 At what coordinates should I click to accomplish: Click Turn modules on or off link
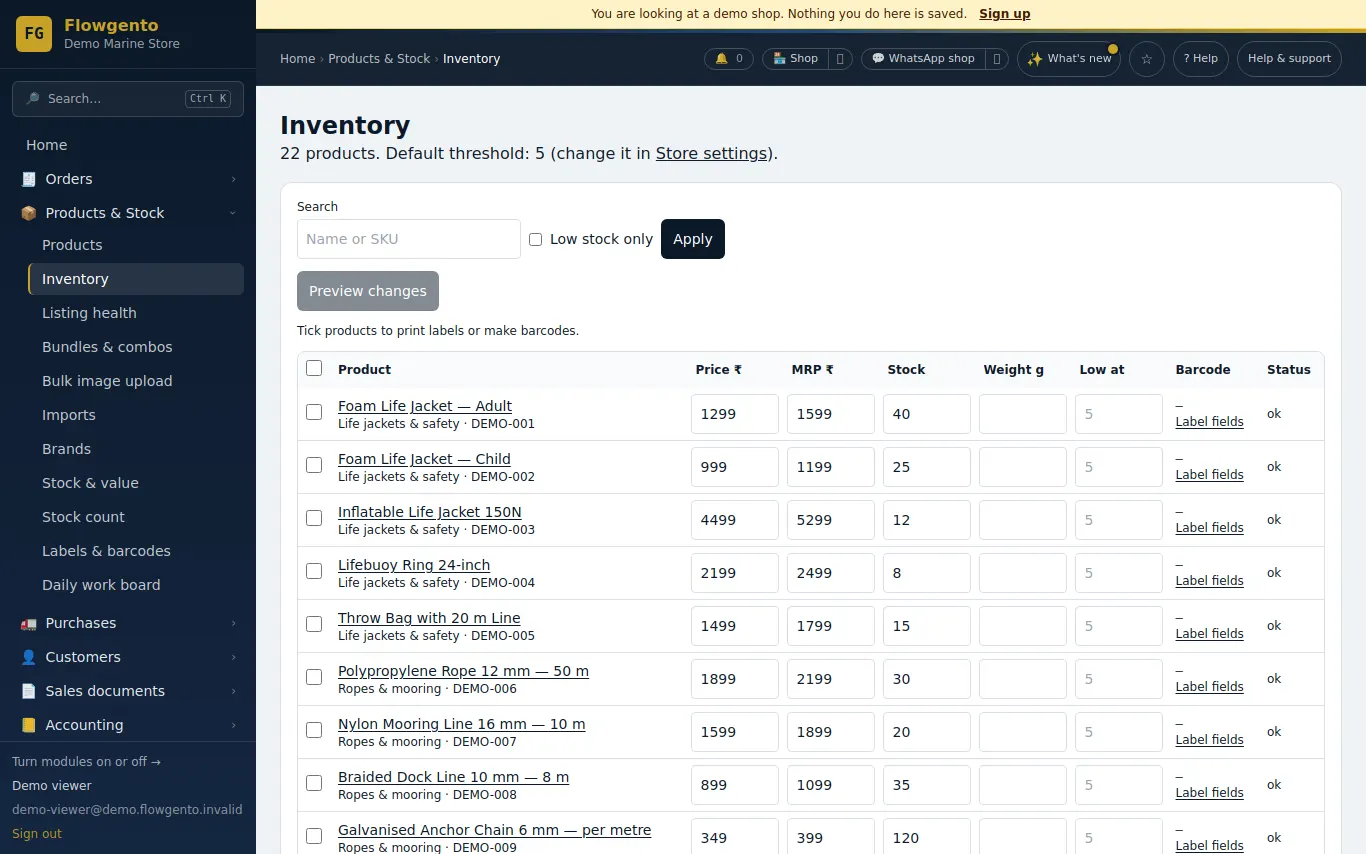[86, 762]
